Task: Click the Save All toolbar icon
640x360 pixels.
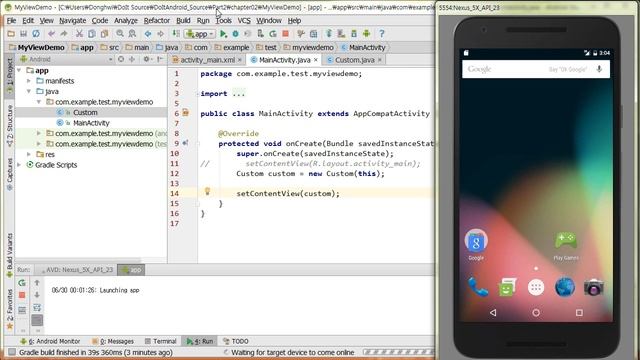Action: point(23,34)
